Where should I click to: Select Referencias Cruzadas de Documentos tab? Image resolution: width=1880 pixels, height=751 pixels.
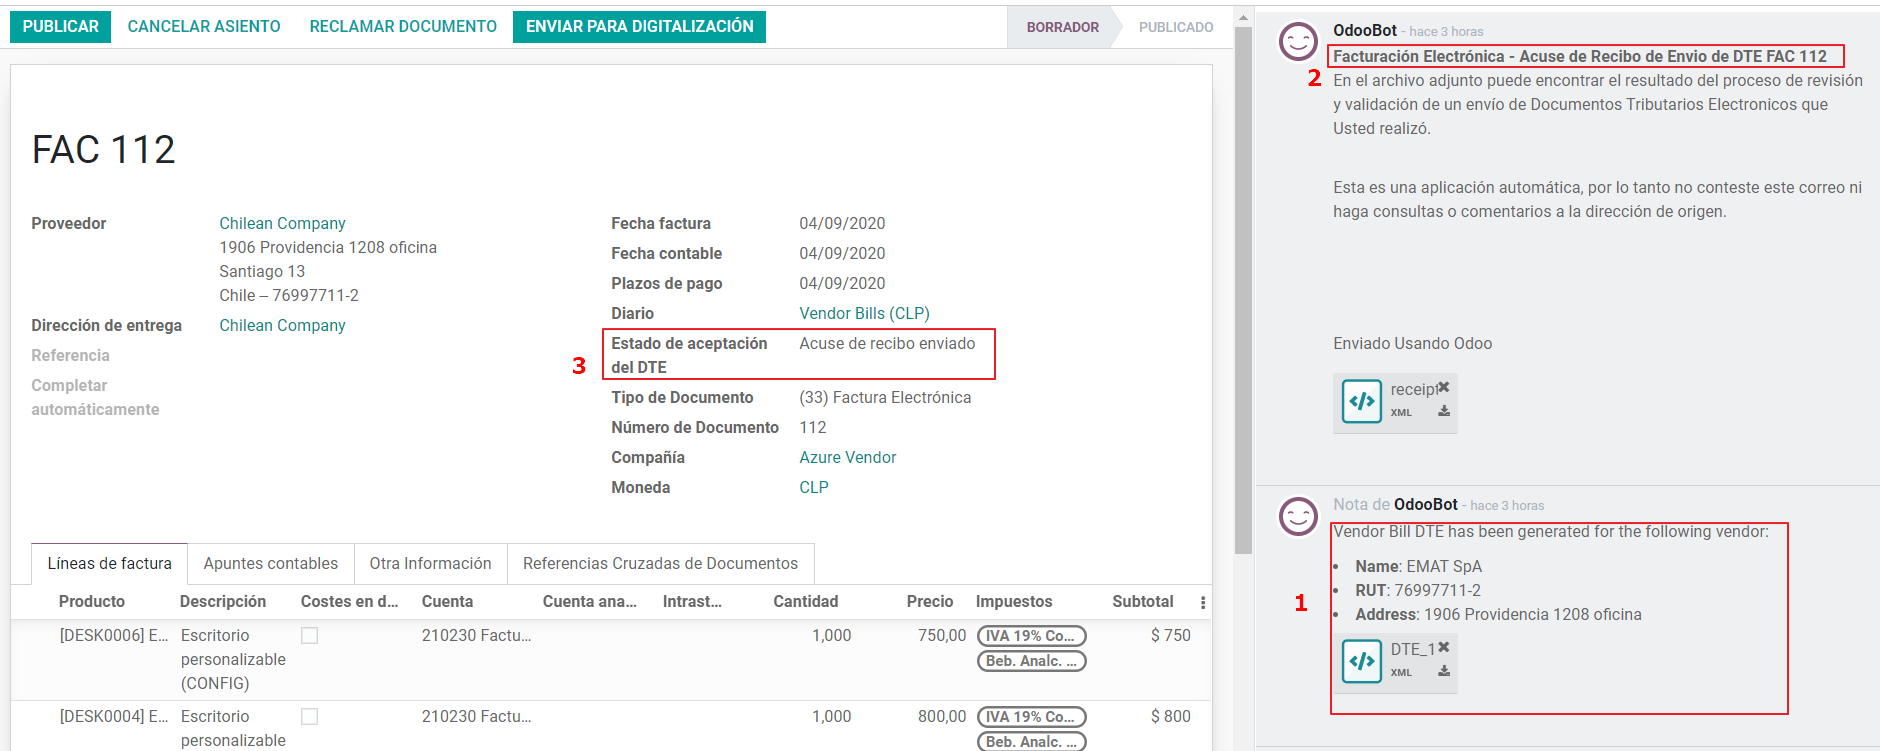coord(660,564)
